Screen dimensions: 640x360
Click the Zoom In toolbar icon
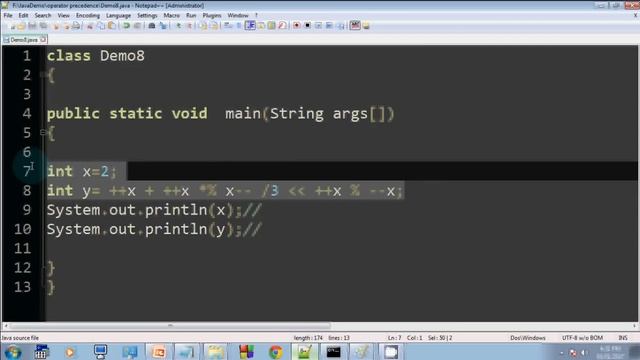[x=178, y=26]
